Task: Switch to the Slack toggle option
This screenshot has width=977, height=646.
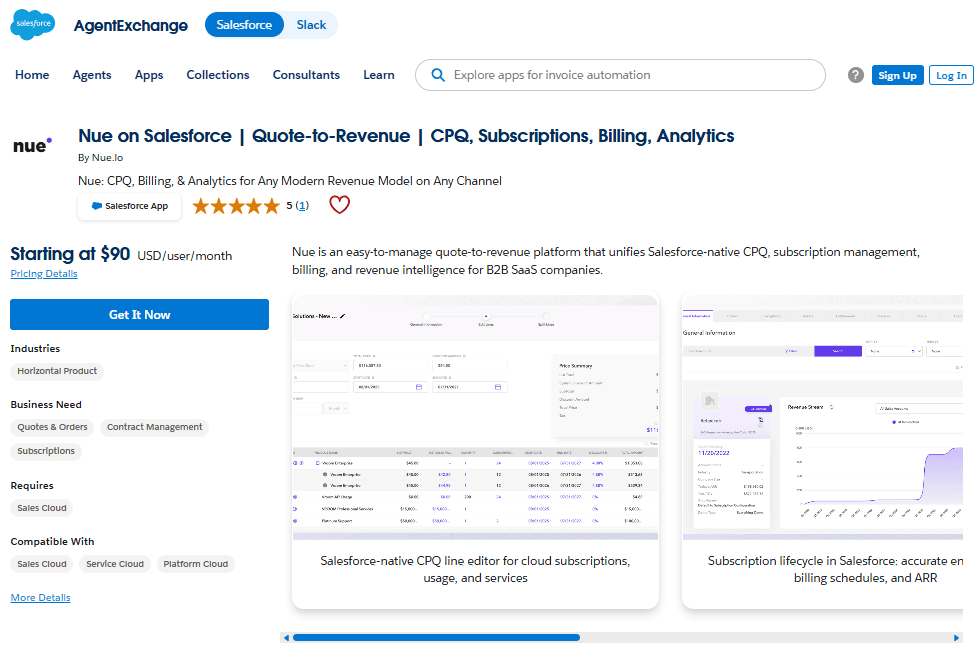Action: tap(311, 25)
